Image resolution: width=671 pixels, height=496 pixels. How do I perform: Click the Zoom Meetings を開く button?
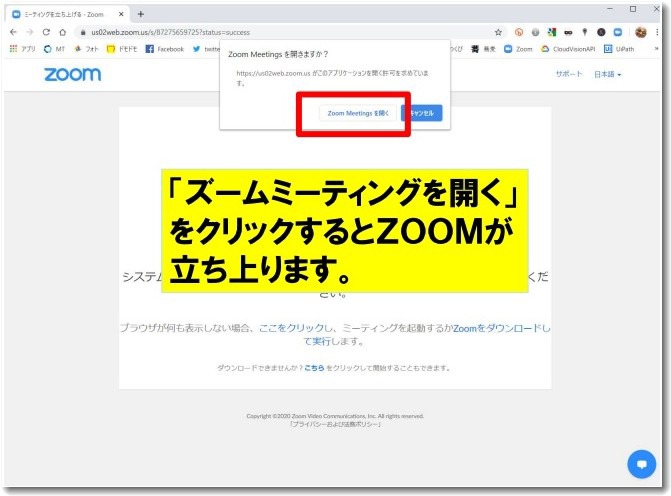(x=358, y=113)
